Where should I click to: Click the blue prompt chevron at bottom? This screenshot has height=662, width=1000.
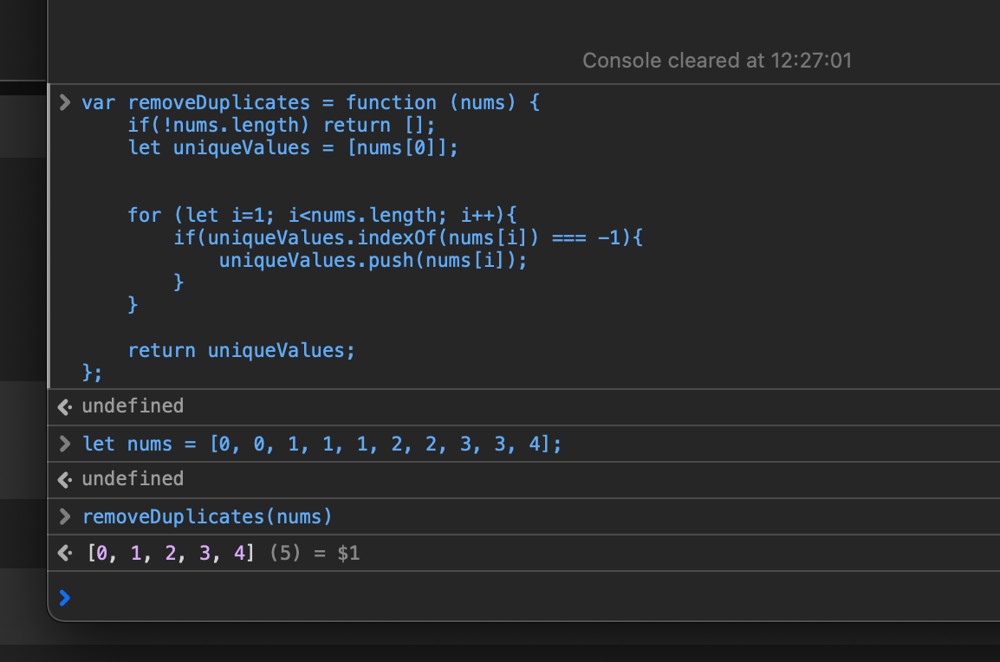[64, 598]
